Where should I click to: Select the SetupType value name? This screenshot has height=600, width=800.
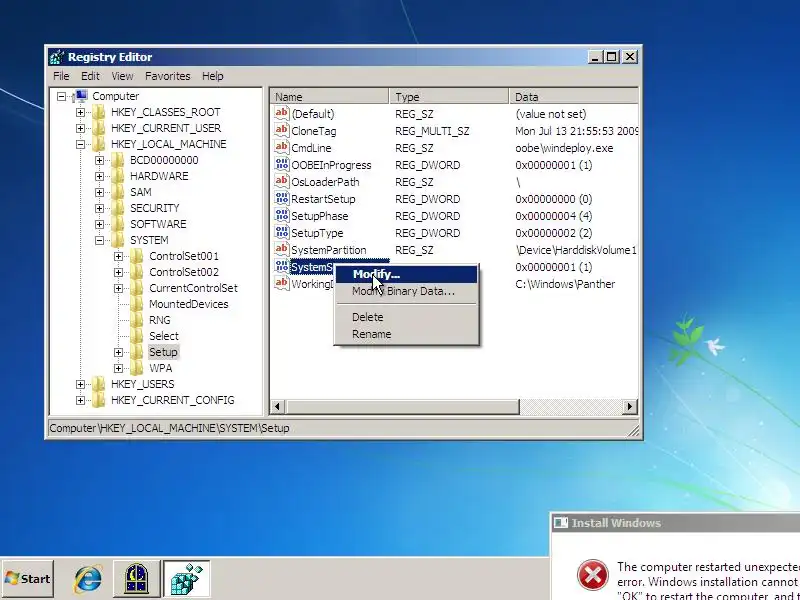coord(317,233)
